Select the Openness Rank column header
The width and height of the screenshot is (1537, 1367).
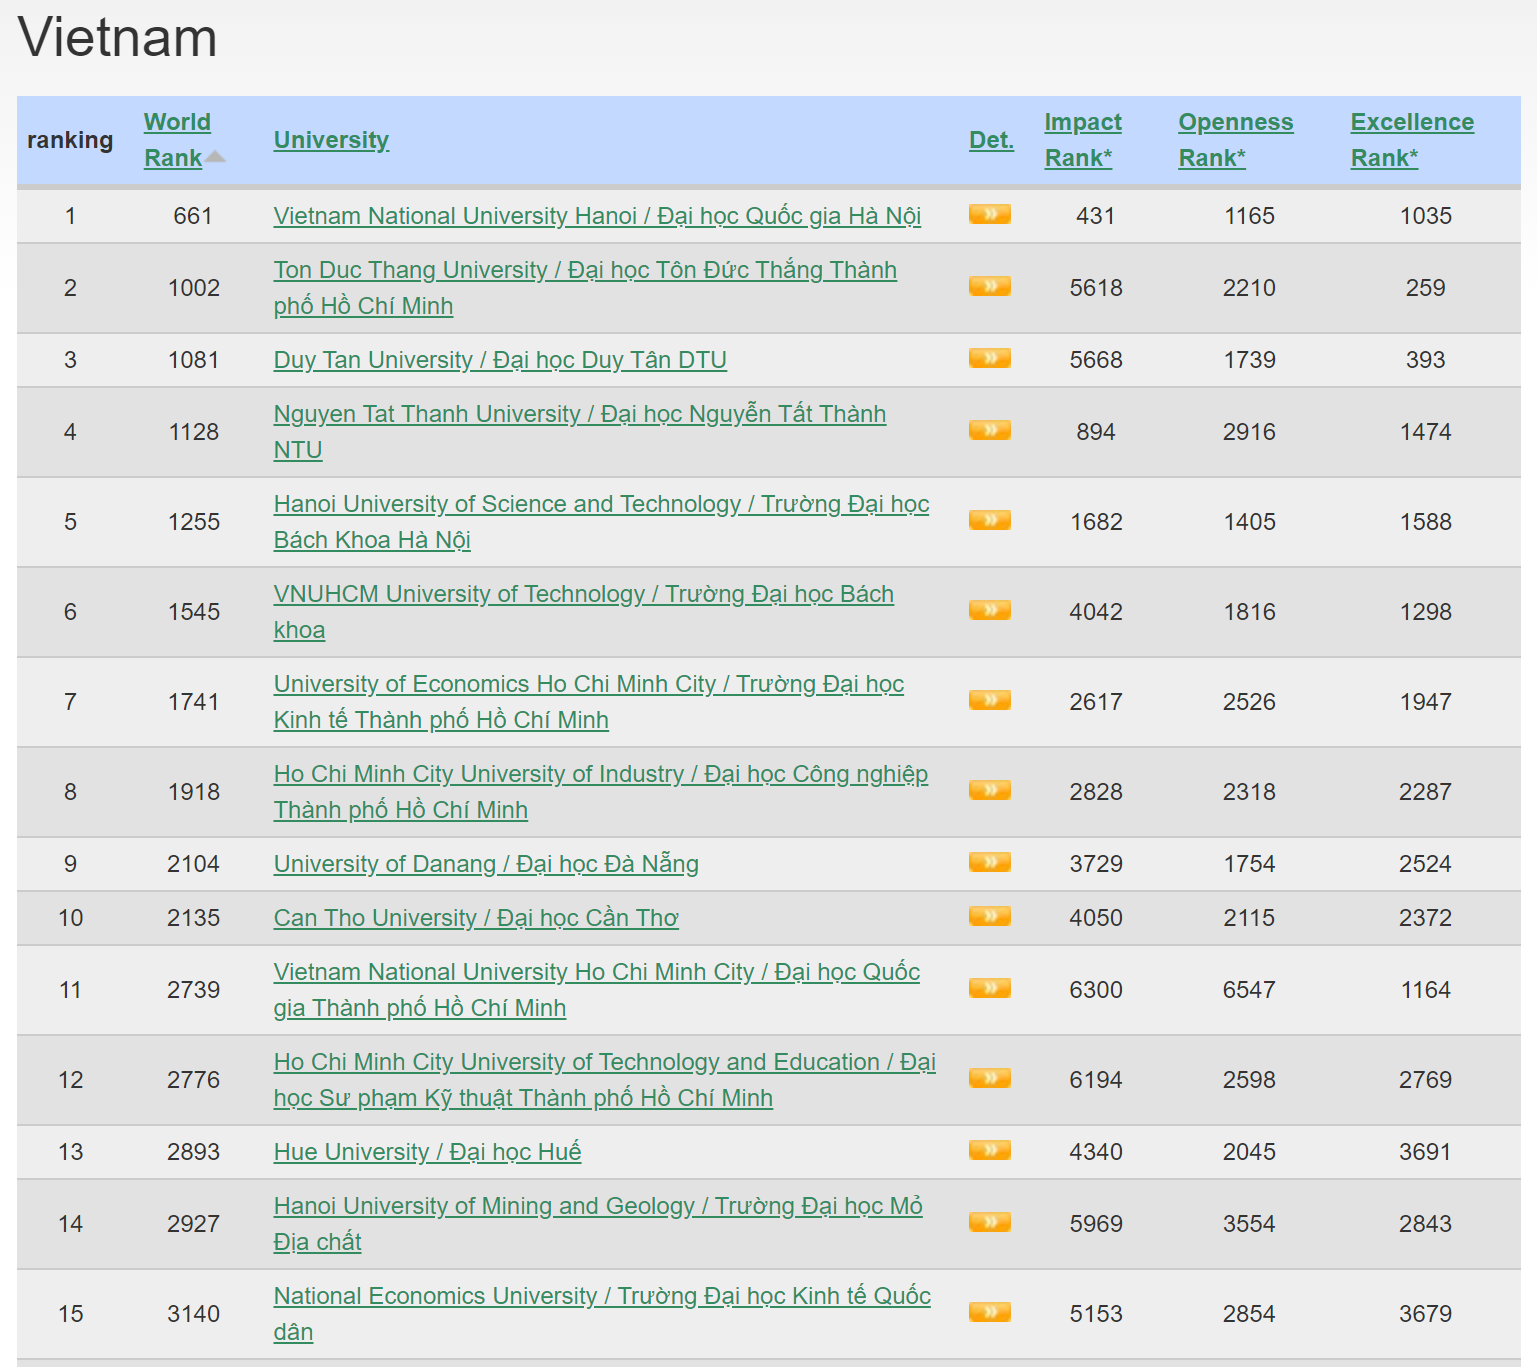tap(1236, 139)
